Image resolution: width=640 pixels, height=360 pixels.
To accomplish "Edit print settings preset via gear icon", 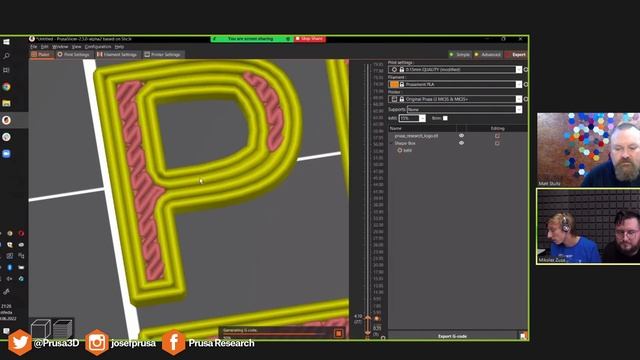I will (x=526, y=70).
